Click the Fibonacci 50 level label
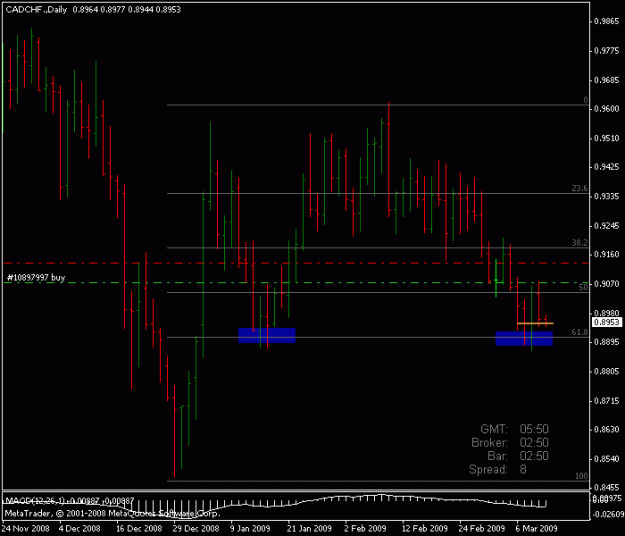The width and height of the screenshot is (625, 536). pyautogui.click(x=583, y=287)
